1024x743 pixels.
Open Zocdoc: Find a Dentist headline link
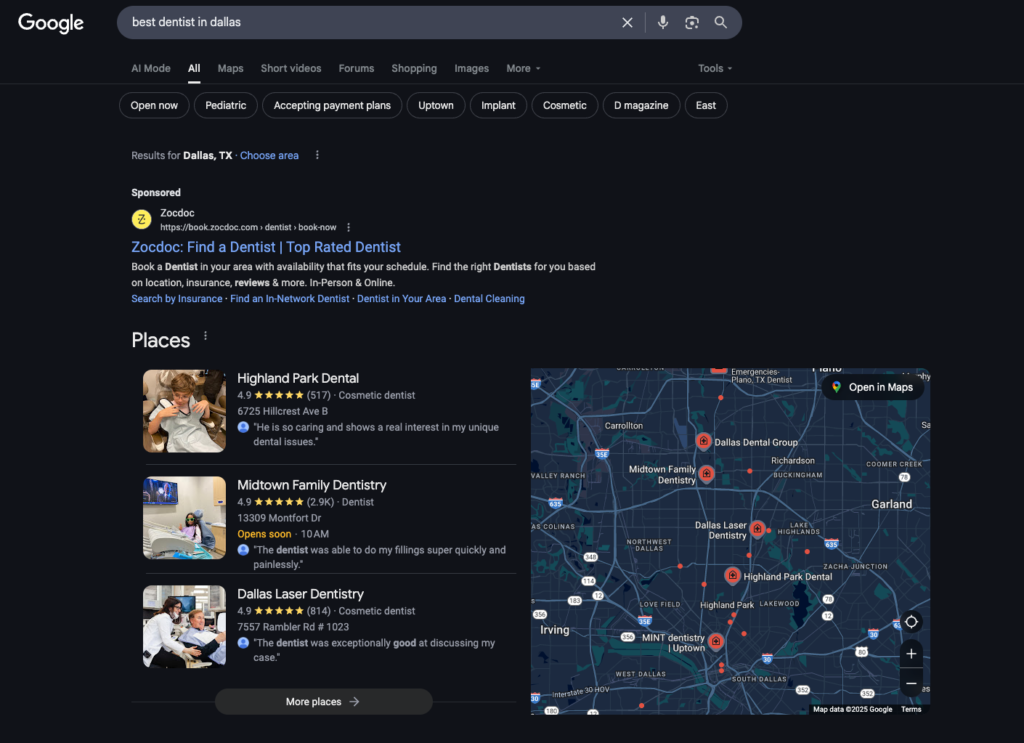(x=266, y=247)
